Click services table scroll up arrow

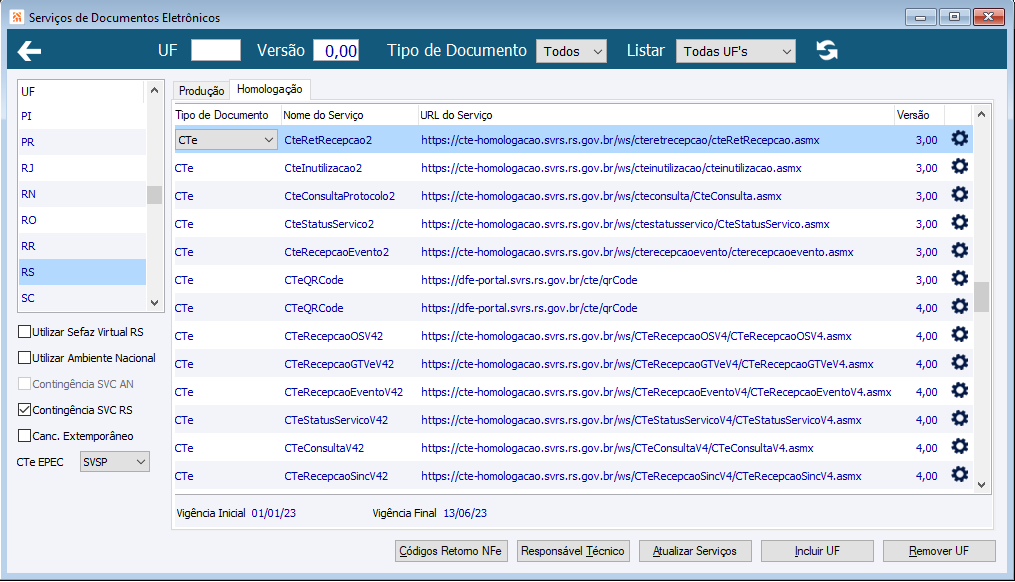(981, 115)
